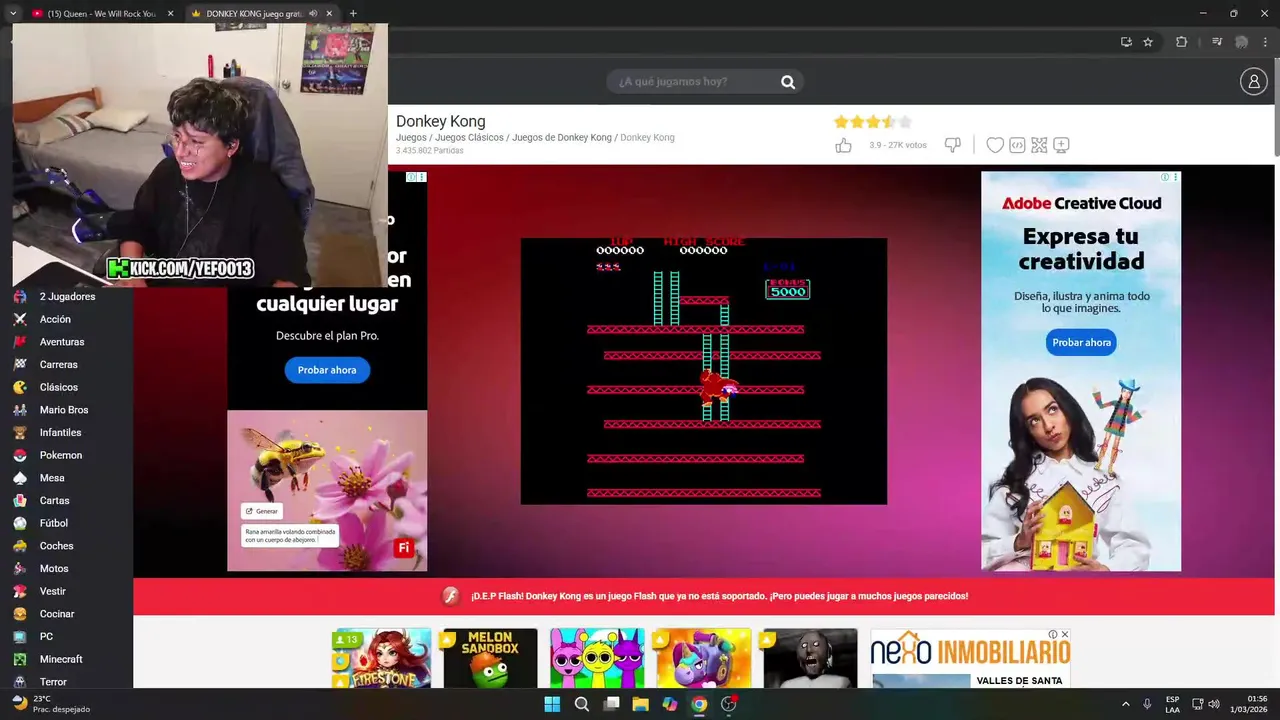Screen dimensions: 1280x720
Task: Open the Motos category
Action: click(x=54, y=569)
